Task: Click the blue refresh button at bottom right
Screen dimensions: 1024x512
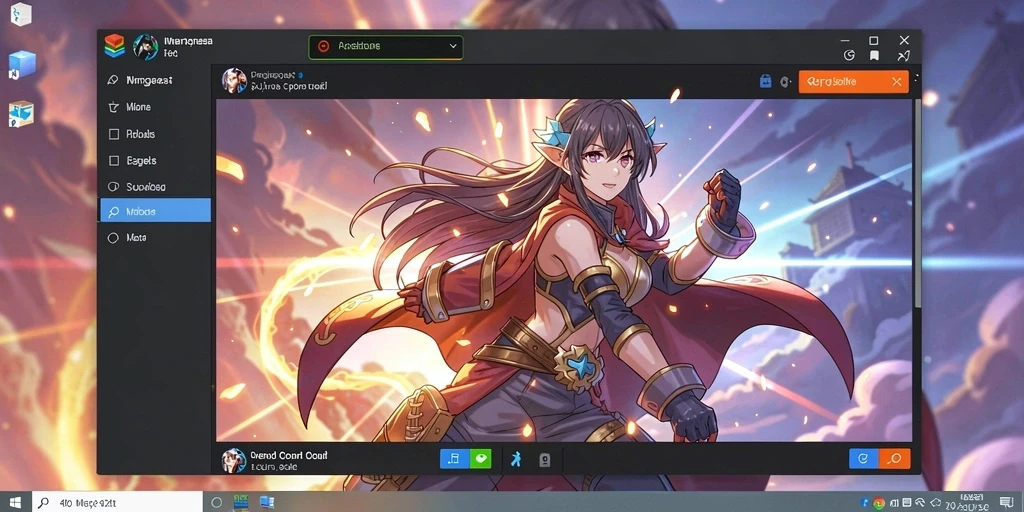Action: (x=863, y=459)
